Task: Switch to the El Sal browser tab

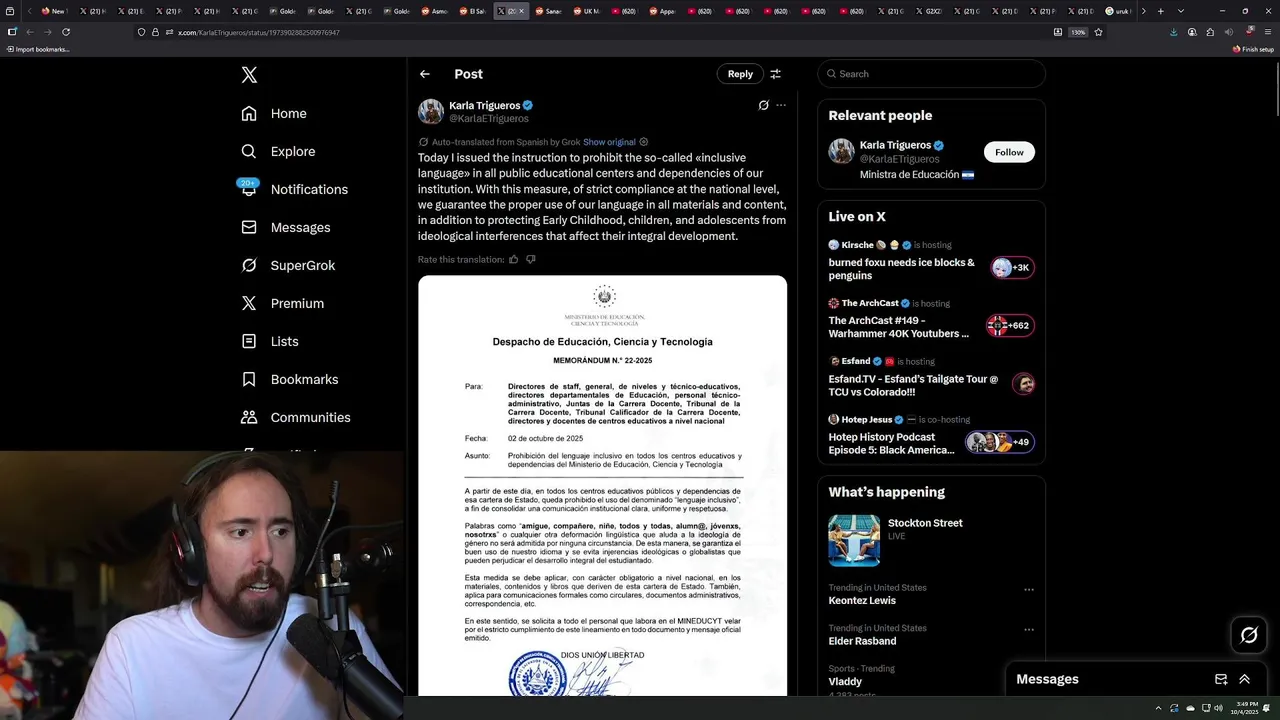Action: click(472, 11)
